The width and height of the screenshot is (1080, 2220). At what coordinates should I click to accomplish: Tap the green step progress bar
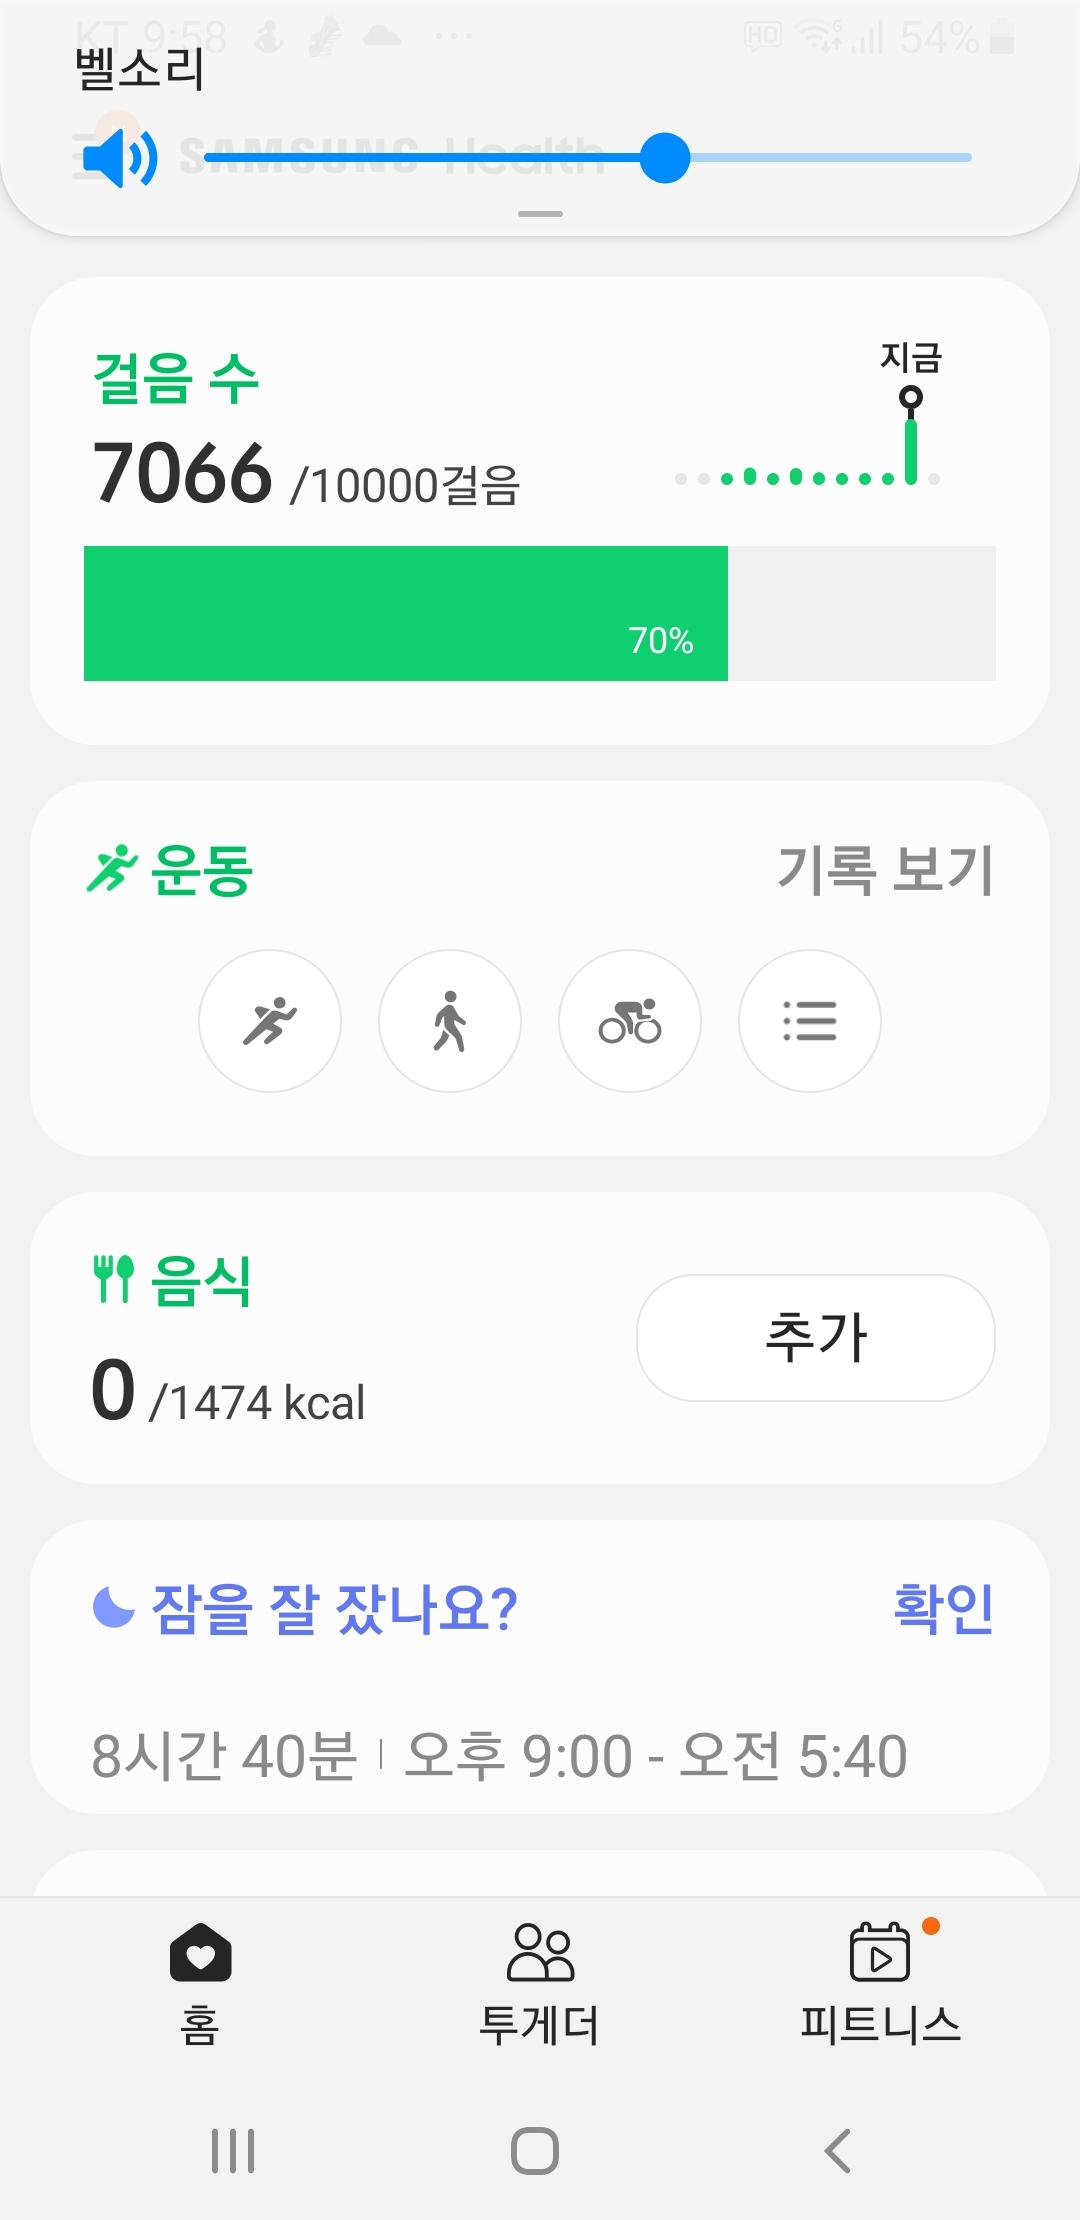[x=405, y=613]
